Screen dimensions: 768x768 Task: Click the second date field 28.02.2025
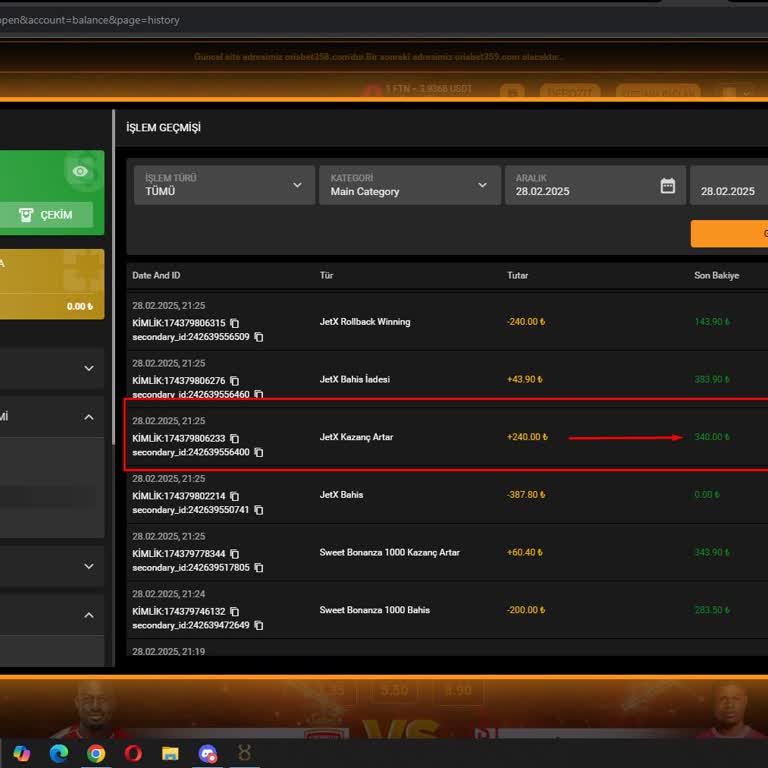click(x=728, y=191)
